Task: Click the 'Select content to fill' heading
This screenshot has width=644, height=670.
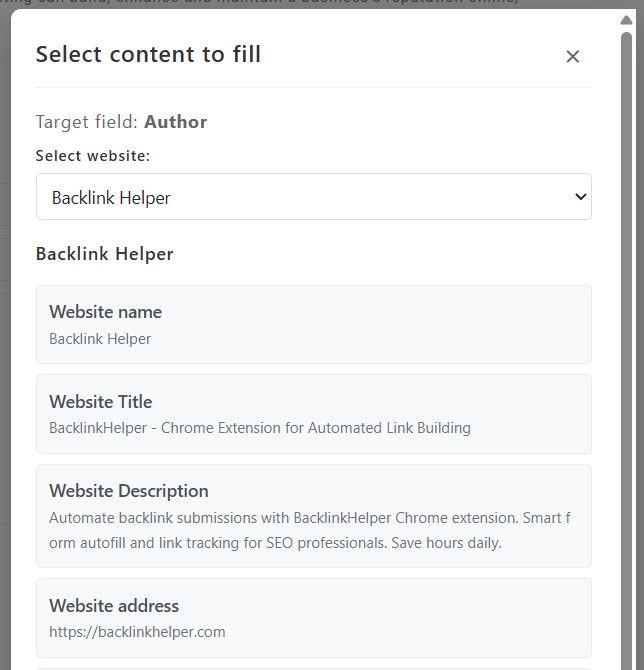Action: point(148,54)
